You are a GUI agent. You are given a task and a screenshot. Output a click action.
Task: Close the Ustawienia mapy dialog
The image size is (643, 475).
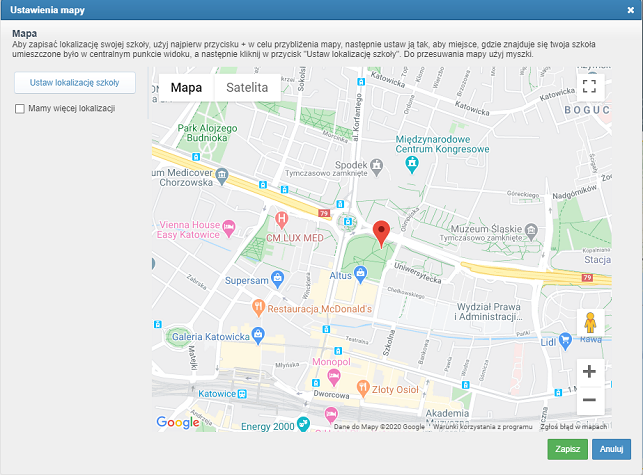tap(631, 10)
